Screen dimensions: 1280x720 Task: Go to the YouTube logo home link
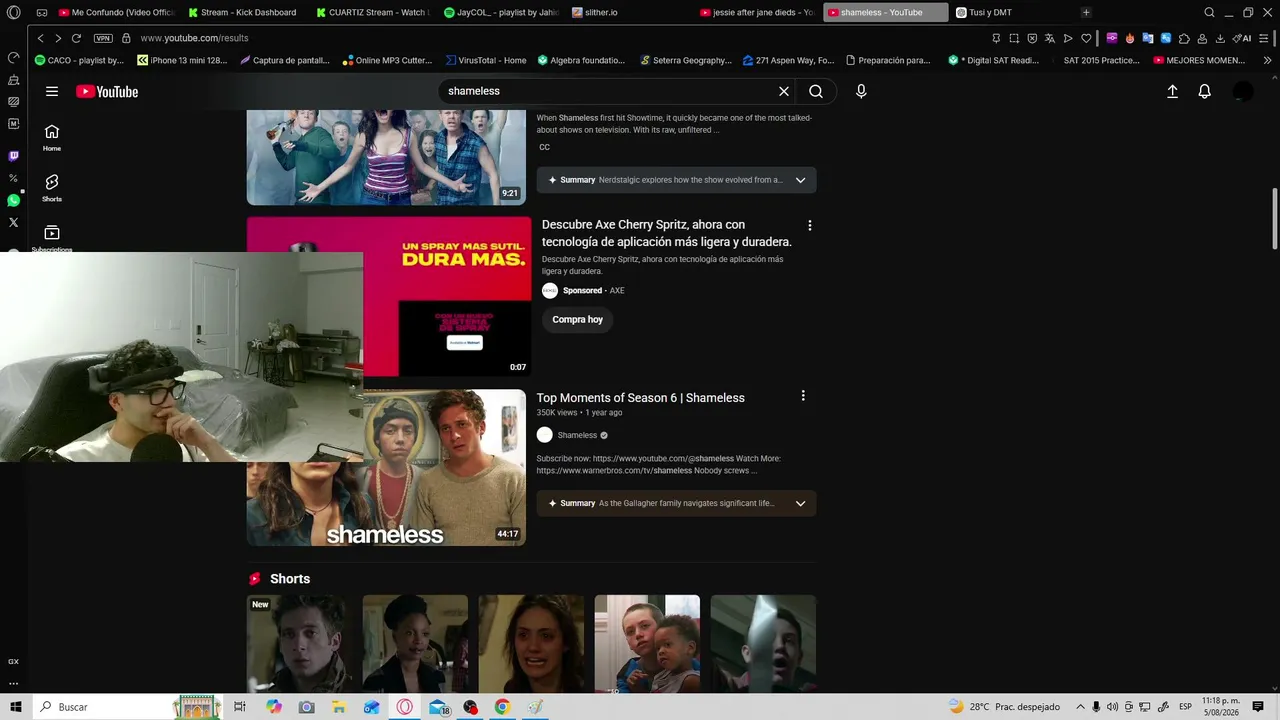click(107, 92)
